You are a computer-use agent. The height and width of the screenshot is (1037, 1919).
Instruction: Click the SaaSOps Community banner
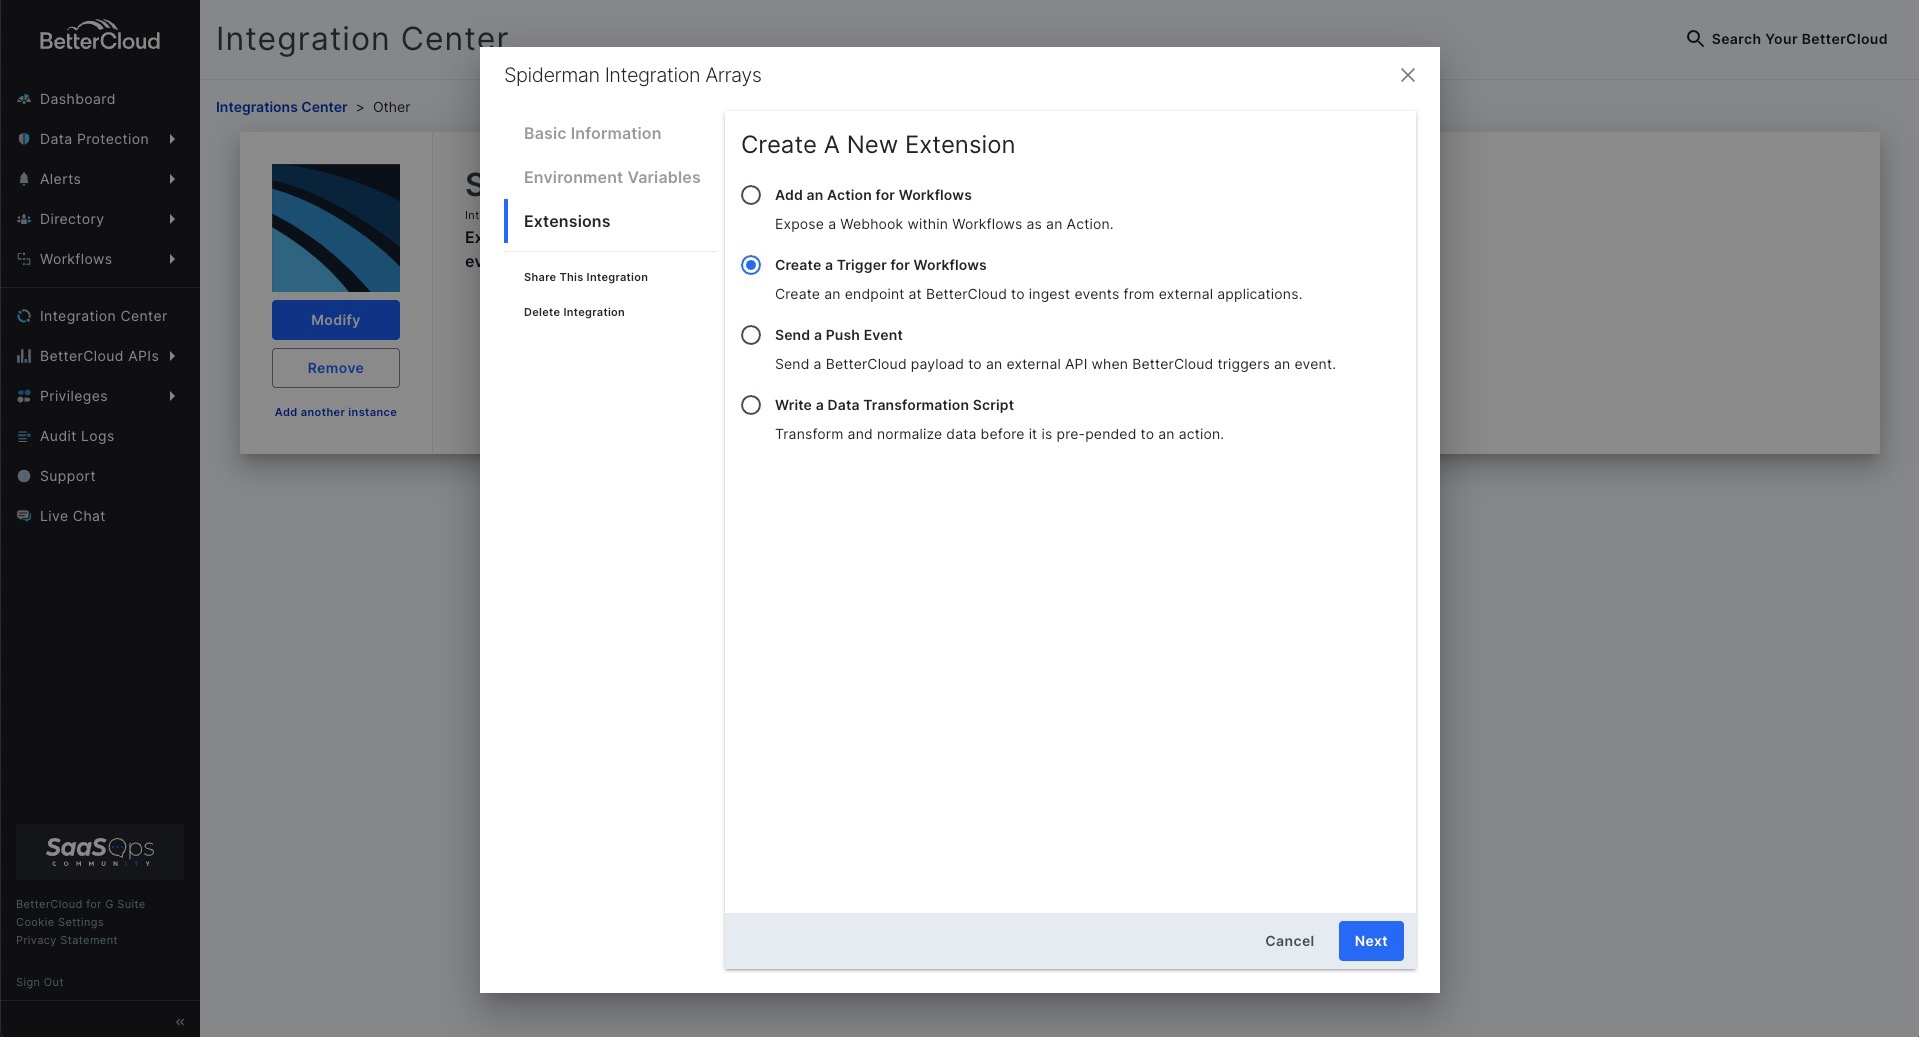coord(100,851)
